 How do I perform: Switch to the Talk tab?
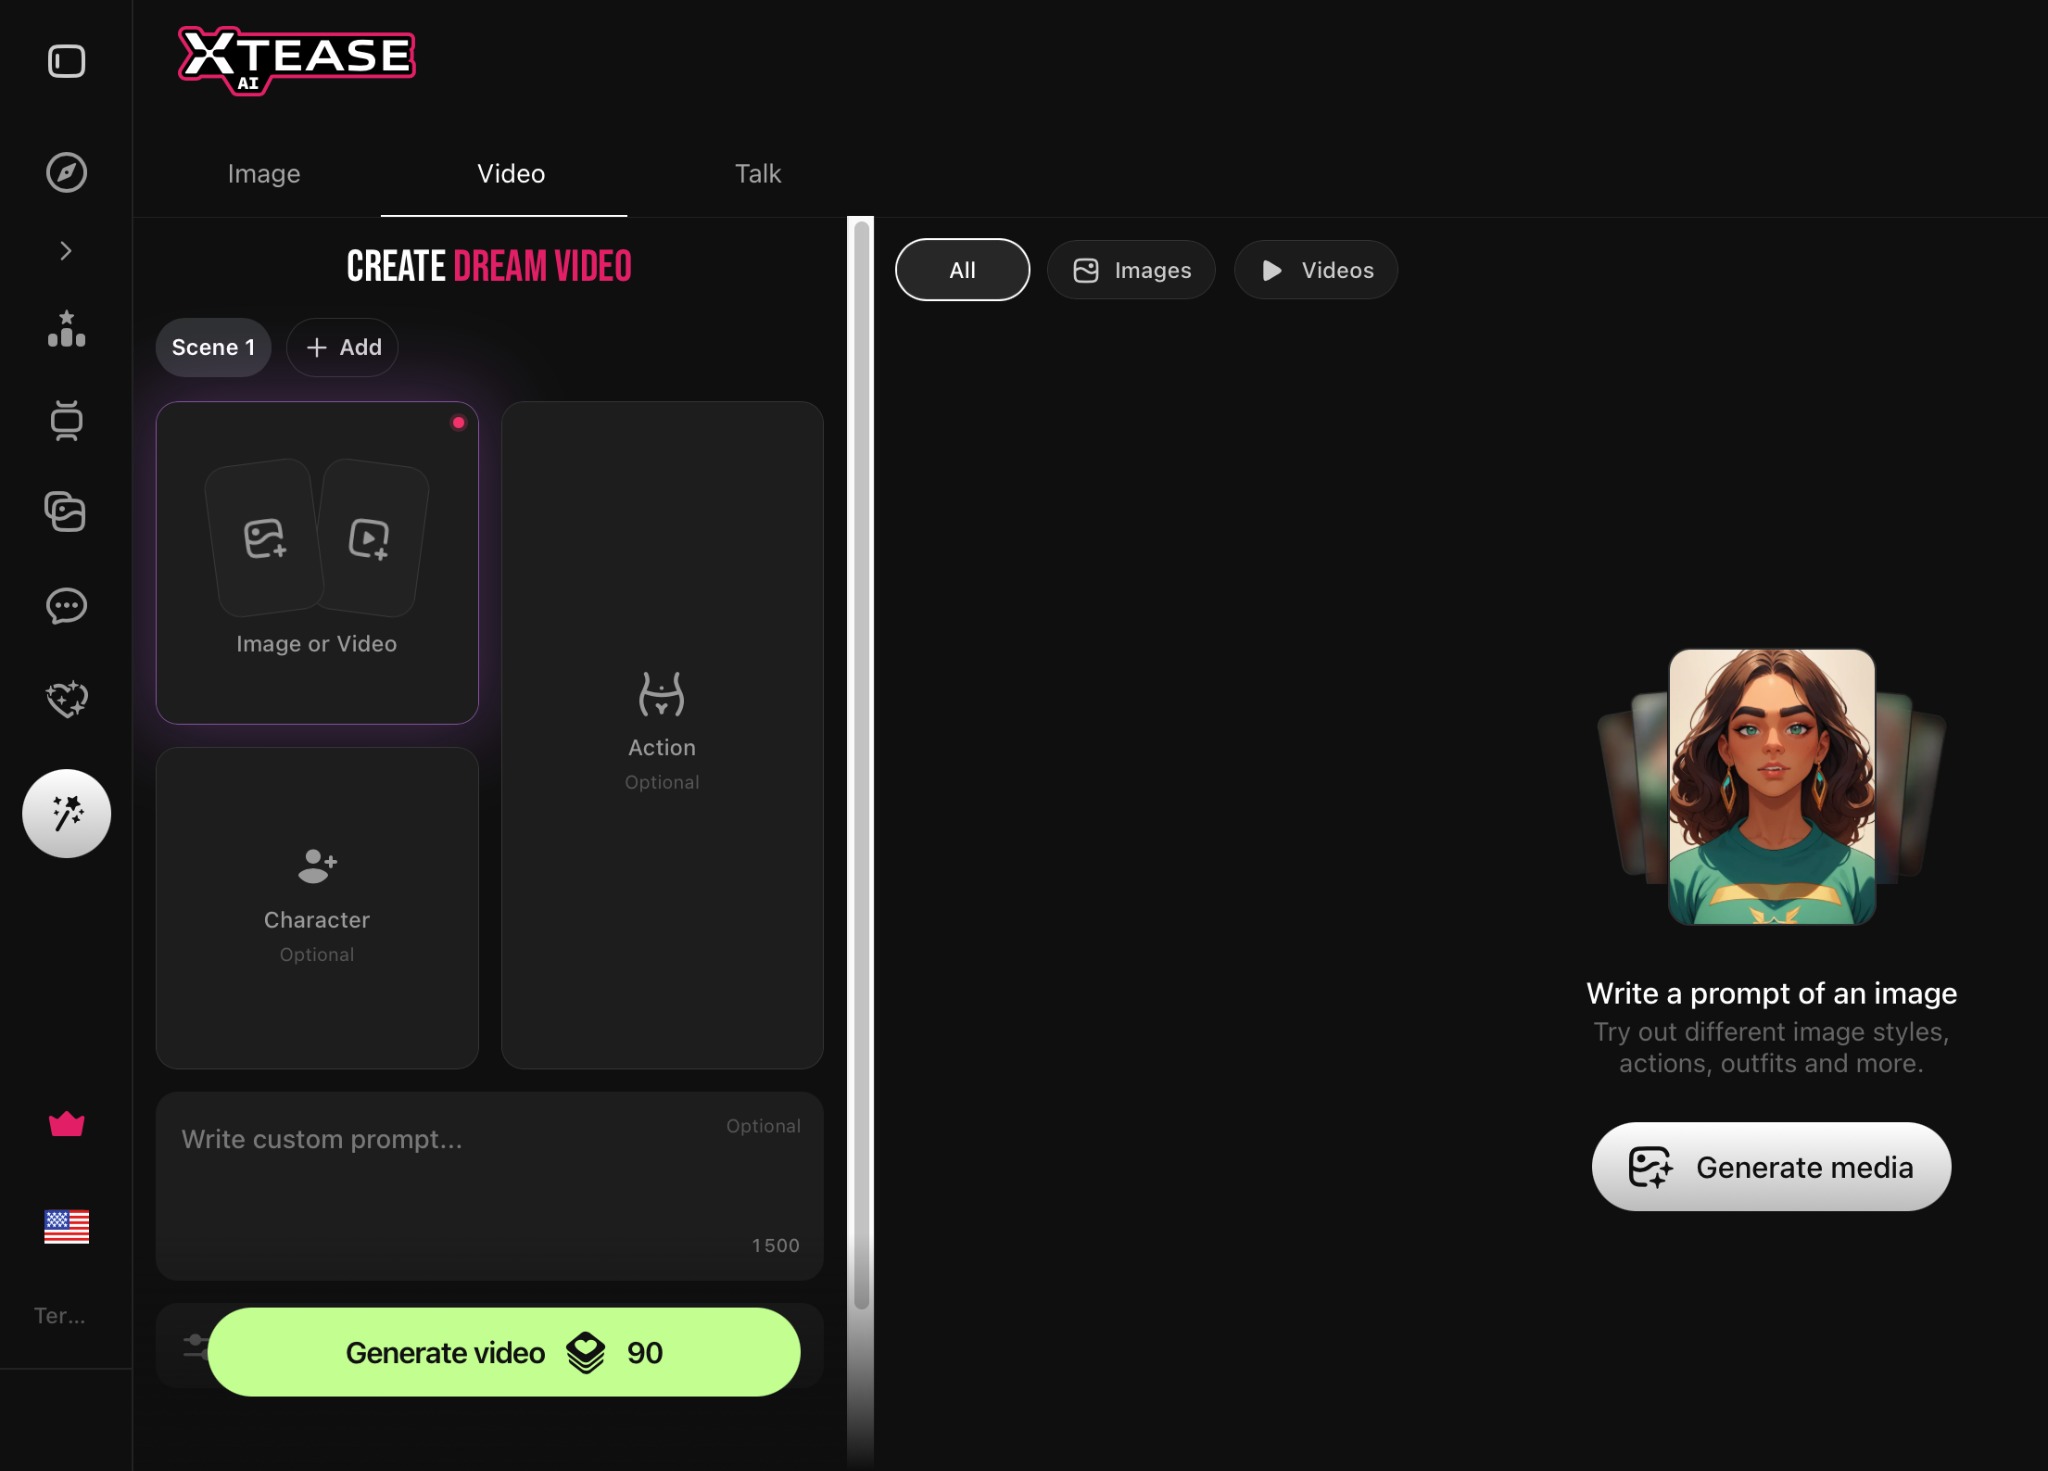coord(758,173)
